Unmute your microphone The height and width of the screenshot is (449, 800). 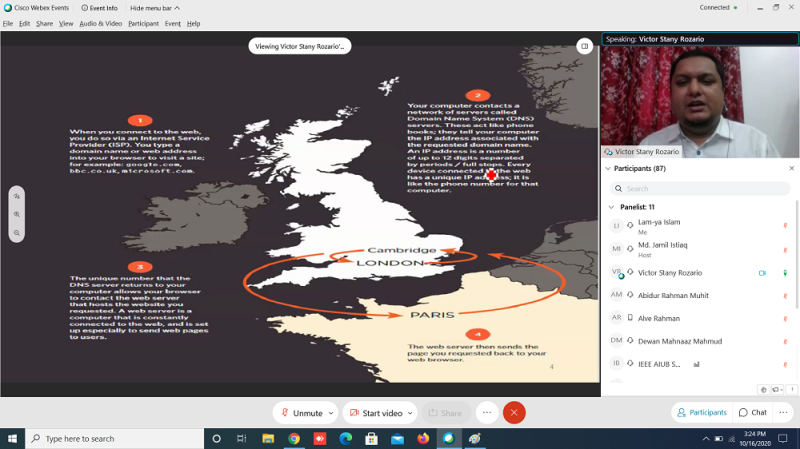[301, 412]
